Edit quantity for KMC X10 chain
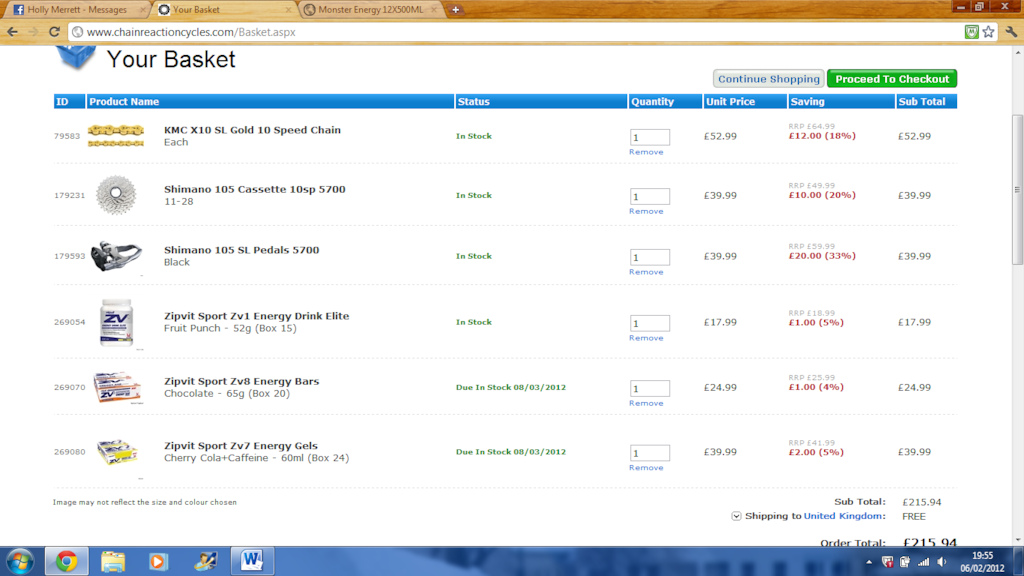The width and height of the screenshot is (1024, 576). tap(650, 137)
